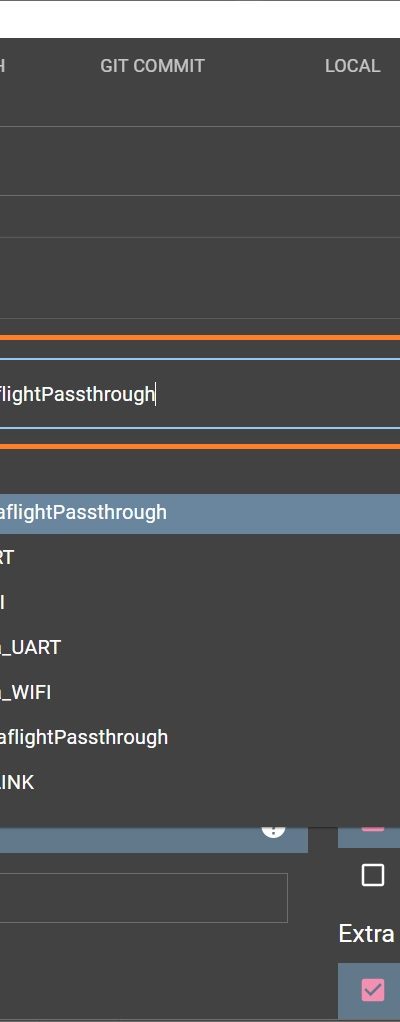
Task: Switch to the GIT COMMIT tab
Action: tap(152, 66)
